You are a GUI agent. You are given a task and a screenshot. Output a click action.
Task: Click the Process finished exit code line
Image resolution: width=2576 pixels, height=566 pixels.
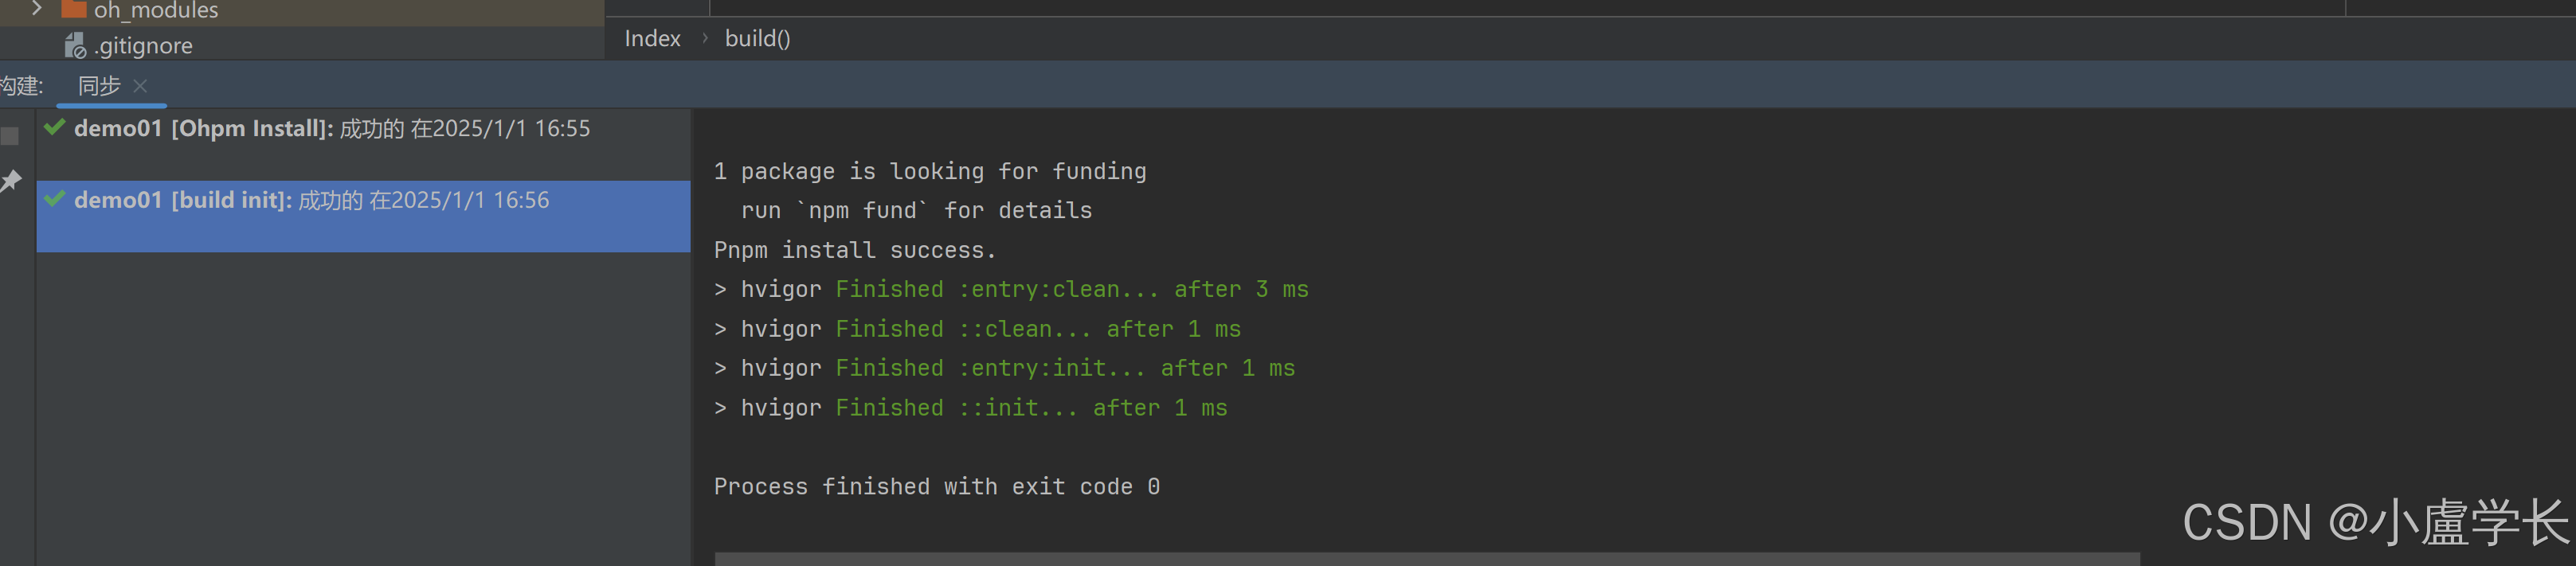pos(936,487)
